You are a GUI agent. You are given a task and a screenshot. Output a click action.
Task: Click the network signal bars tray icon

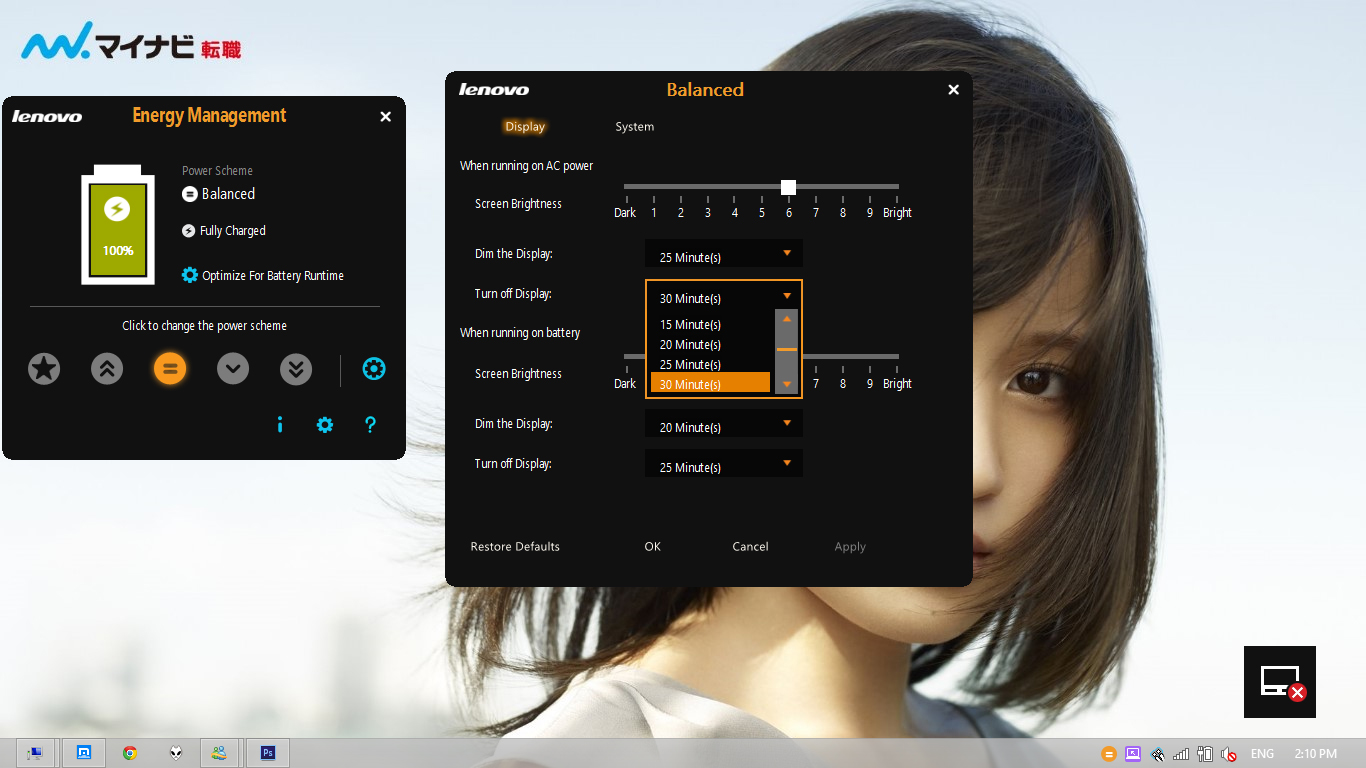point(1181,754)
